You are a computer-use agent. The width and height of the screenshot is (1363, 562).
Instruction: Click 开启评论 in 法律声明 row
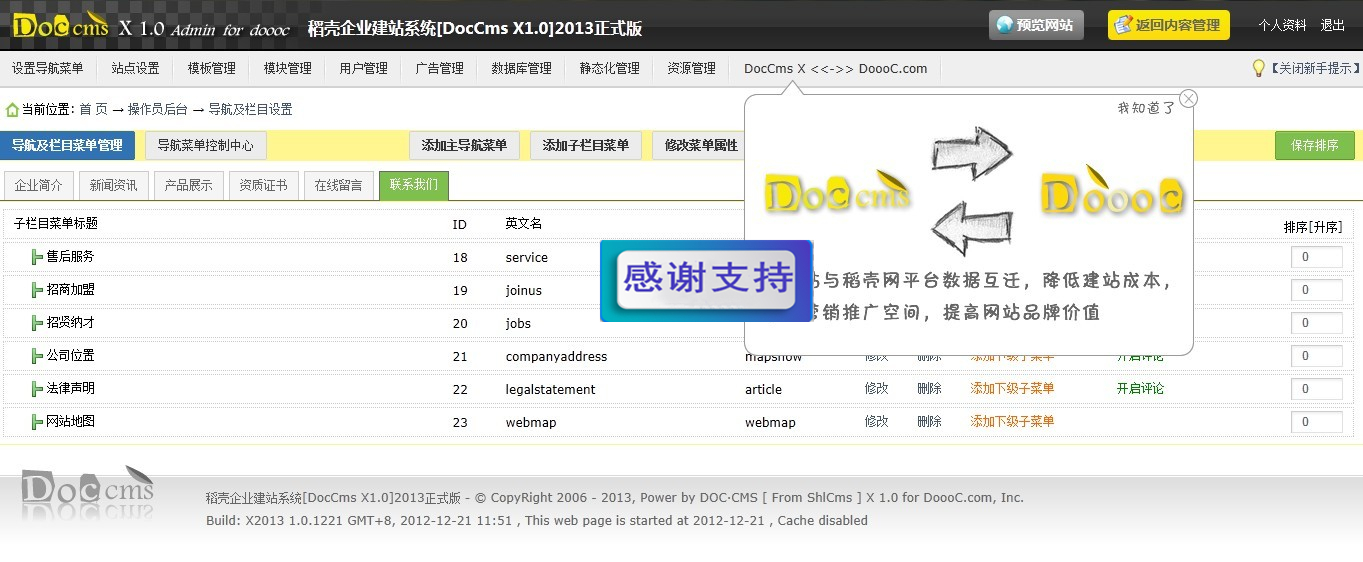pyautogui.click(x=1140, y=388)
